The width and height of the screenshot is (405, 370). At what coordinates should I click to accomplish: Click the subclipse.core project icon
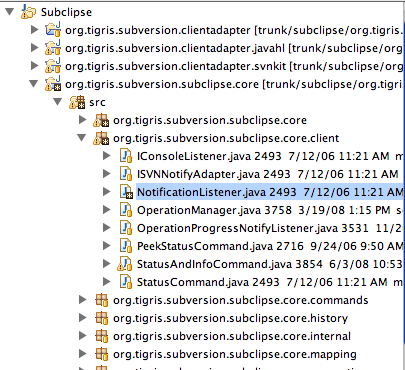tap(53, 84)
